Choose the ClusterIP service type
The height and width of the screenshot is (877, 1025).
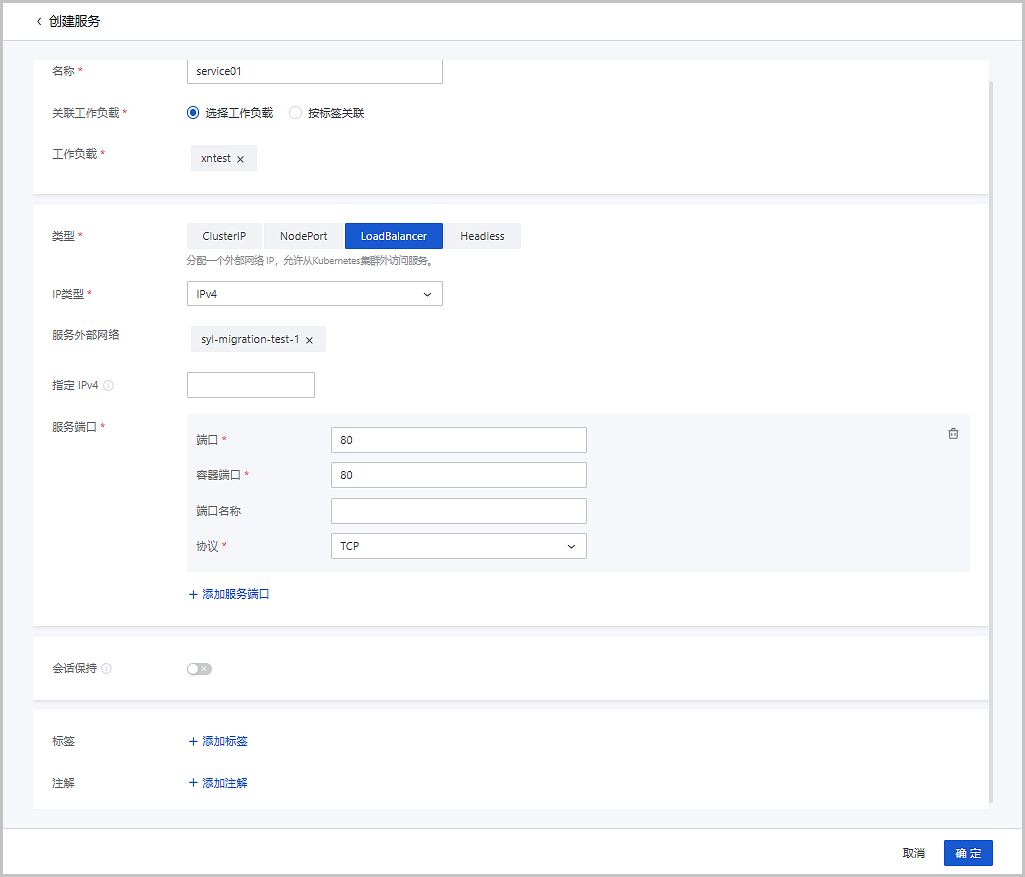tap(224, 236)
